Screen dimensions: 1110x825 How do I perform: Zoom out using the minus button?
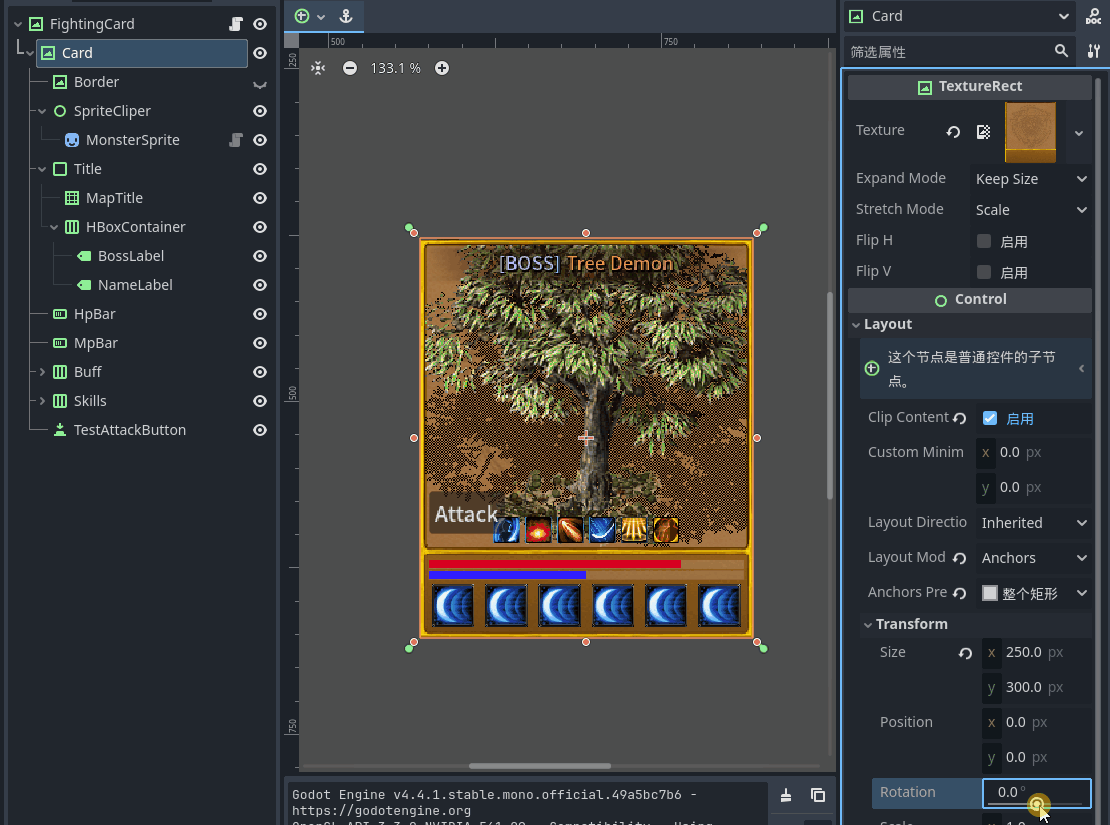pyautogui.click(x=349, y=68)
